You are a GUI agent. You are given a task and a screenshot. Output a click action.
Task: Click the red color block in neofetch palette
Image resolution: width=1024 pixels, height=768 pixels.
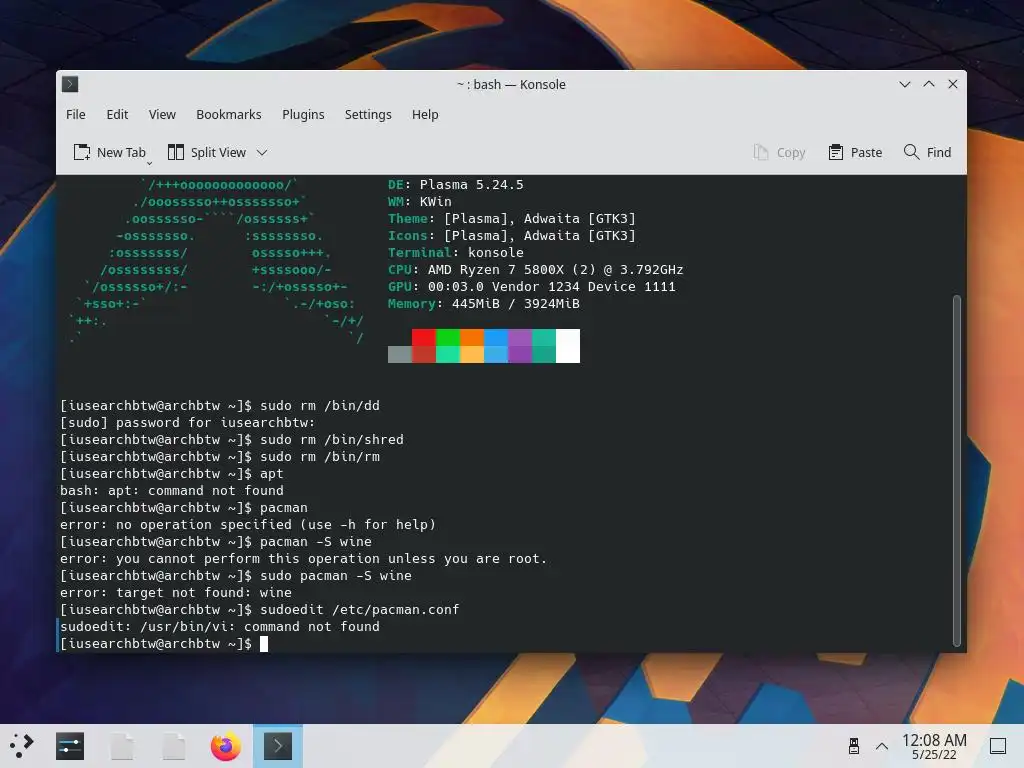coord(424,338)
